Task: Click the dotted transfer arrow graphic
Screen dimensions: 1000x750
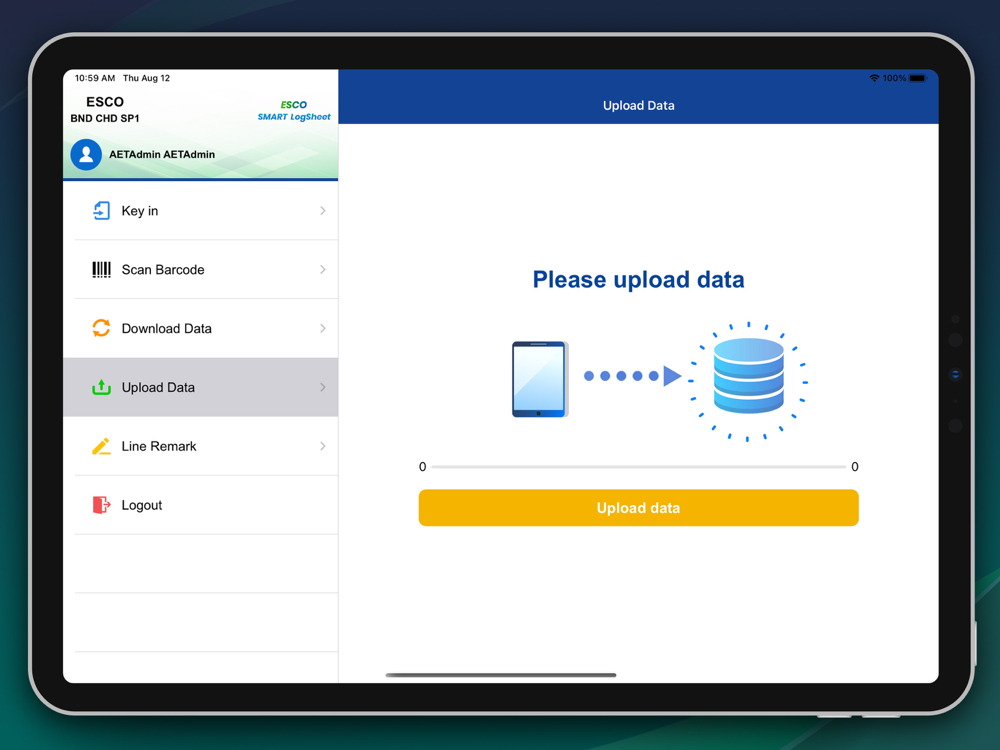Action: pyautogui.click(x=633, y=376)
